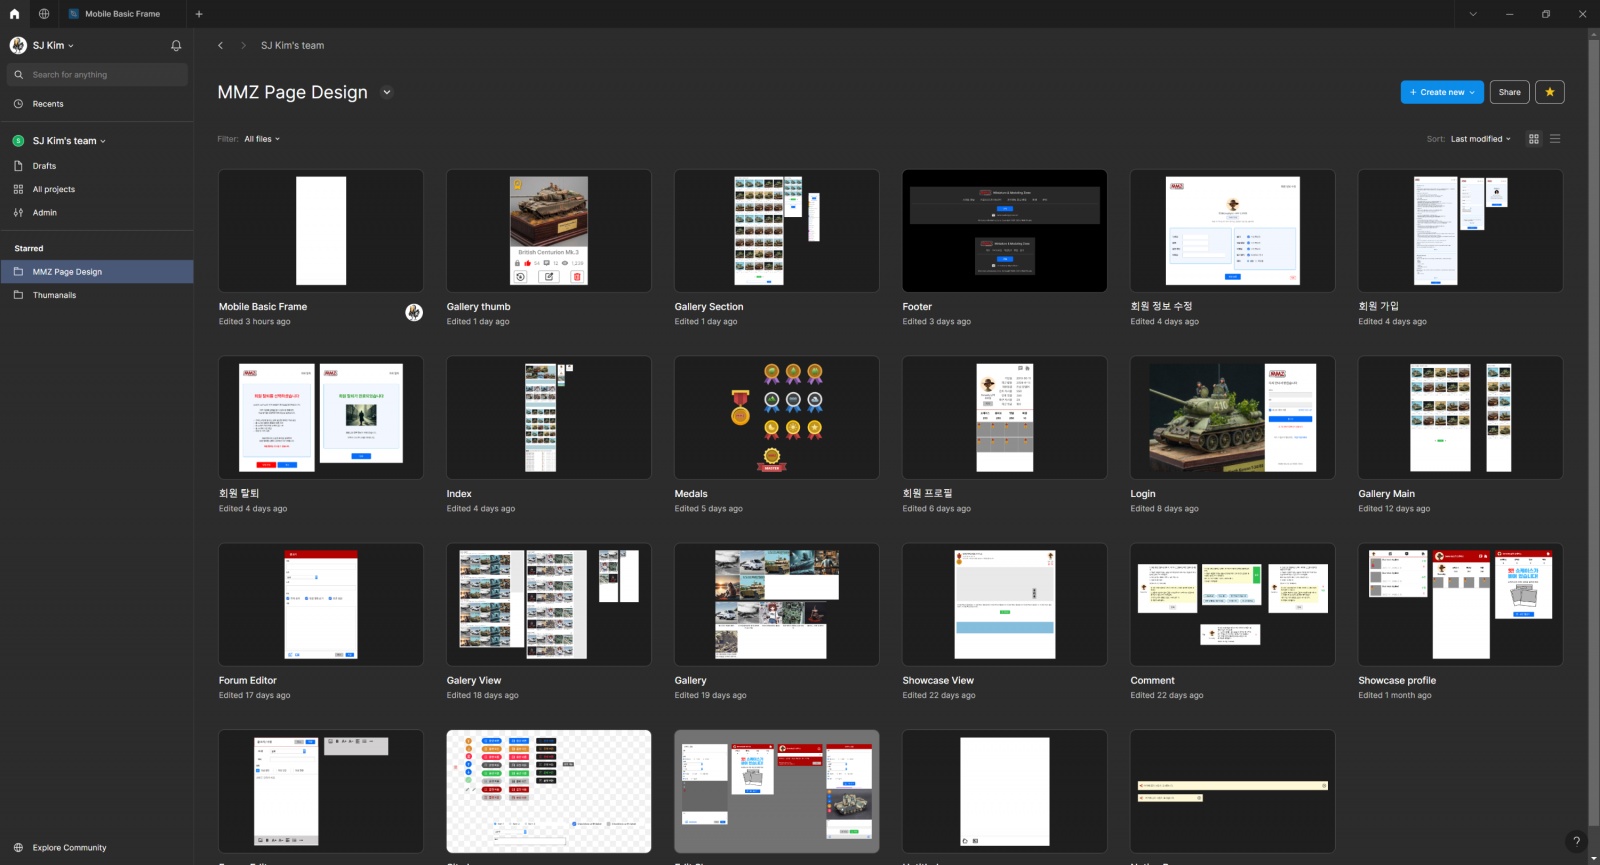Click the home icon in title bar

(14, 14)
